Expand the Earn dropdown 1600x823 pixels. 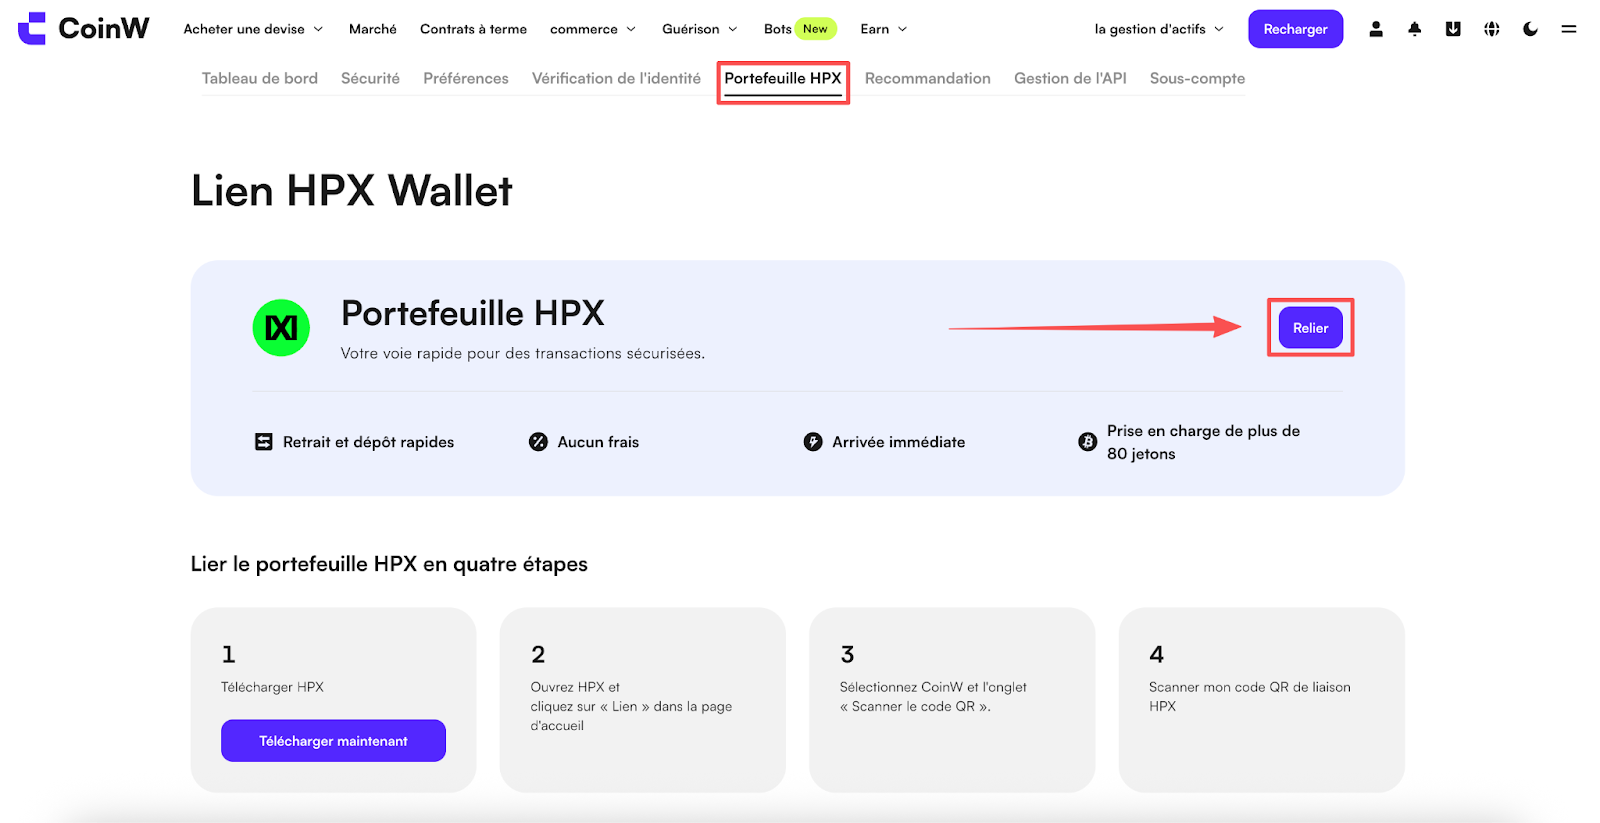pyautogui.click(x=884, y=29)
